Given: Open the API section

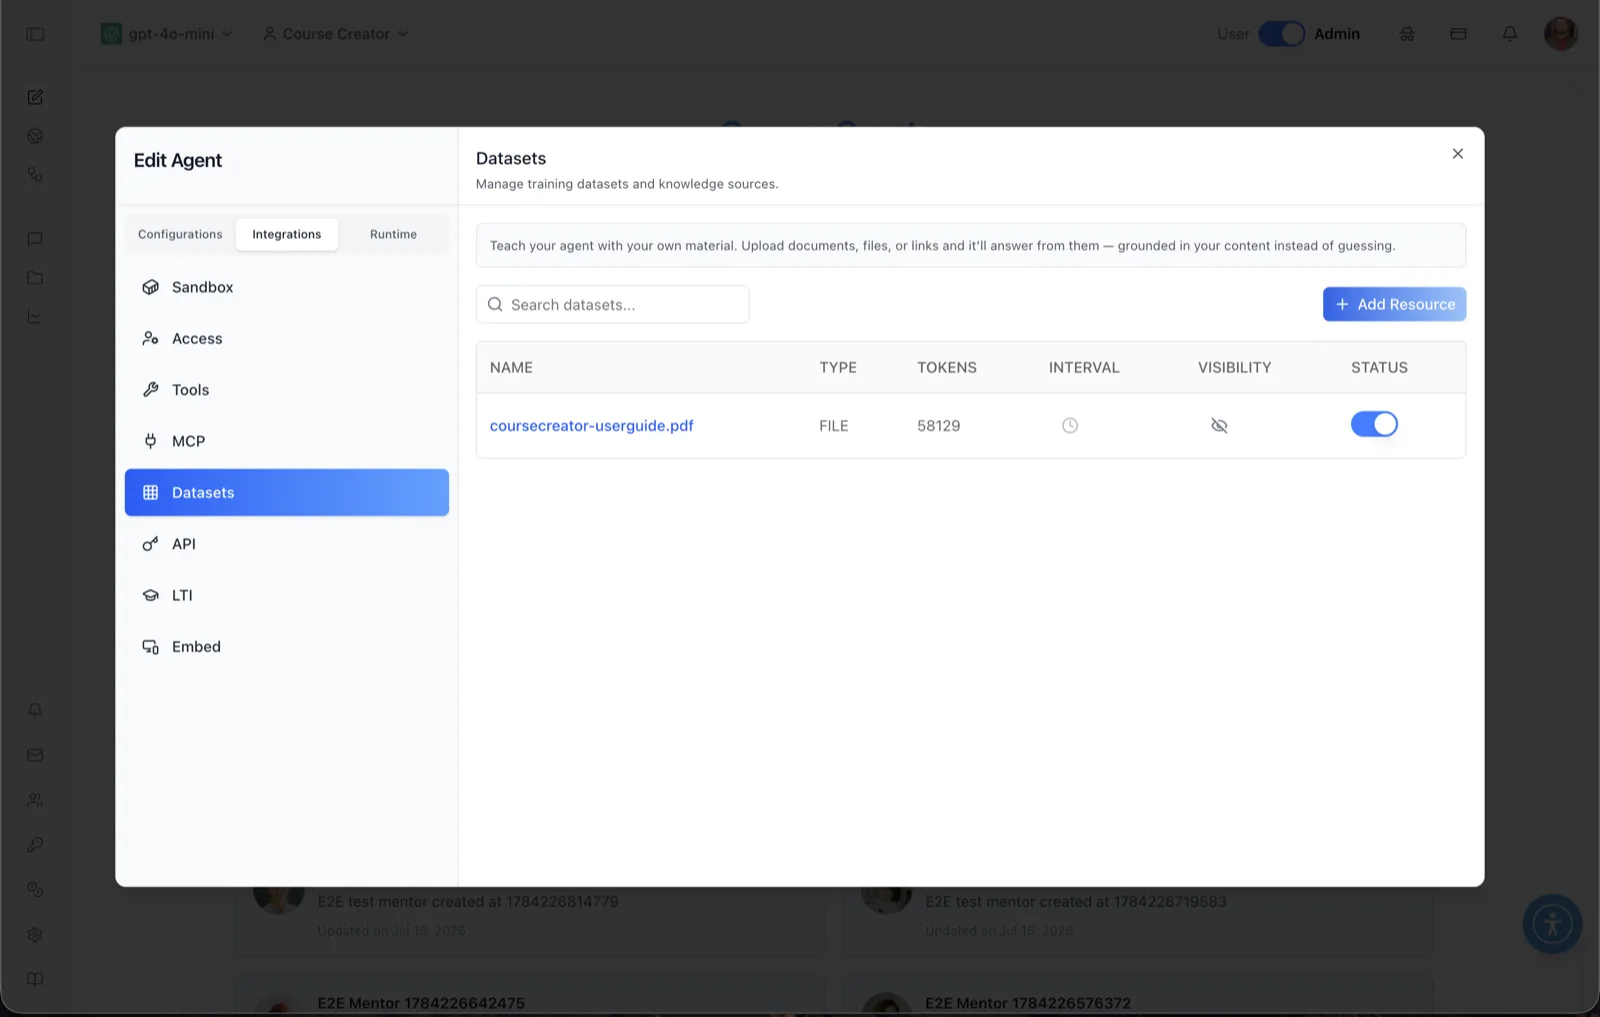Looking at the screenshot, I should pos(287,544).
